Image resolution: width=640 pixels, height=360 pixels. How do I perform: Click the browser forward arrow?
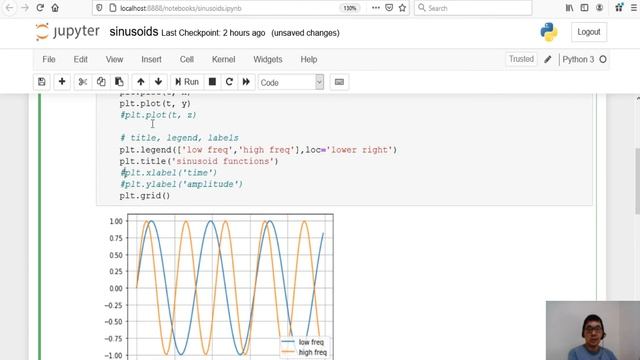[x=24, y=8]
